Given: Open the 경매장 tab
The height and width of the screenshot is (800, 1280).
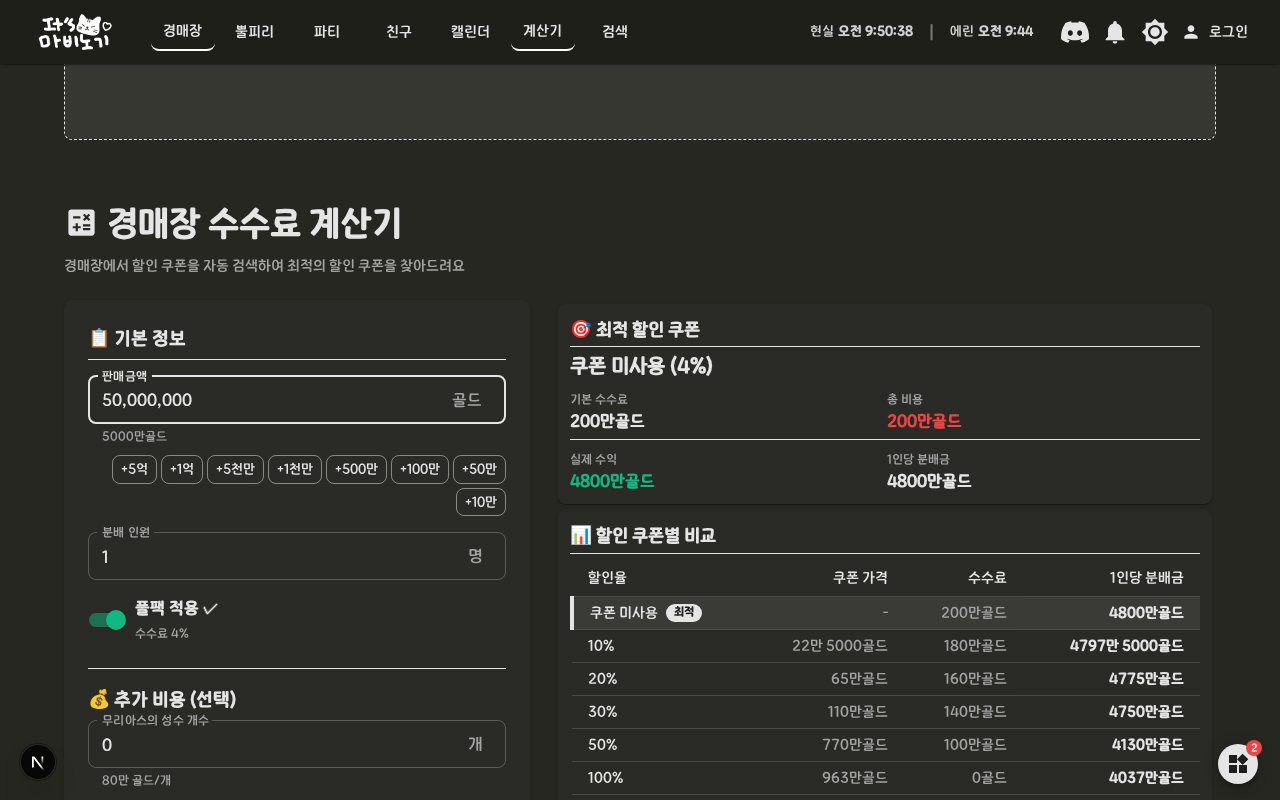Looking at the screenshot, I should [x=183, y=31].
